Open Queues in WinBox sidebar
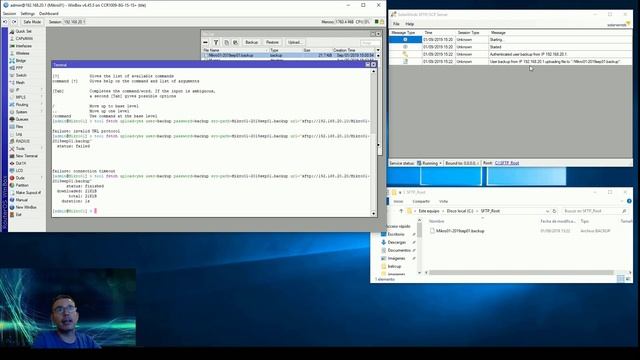This screenshot has height=360, width=640. (22, 120)
